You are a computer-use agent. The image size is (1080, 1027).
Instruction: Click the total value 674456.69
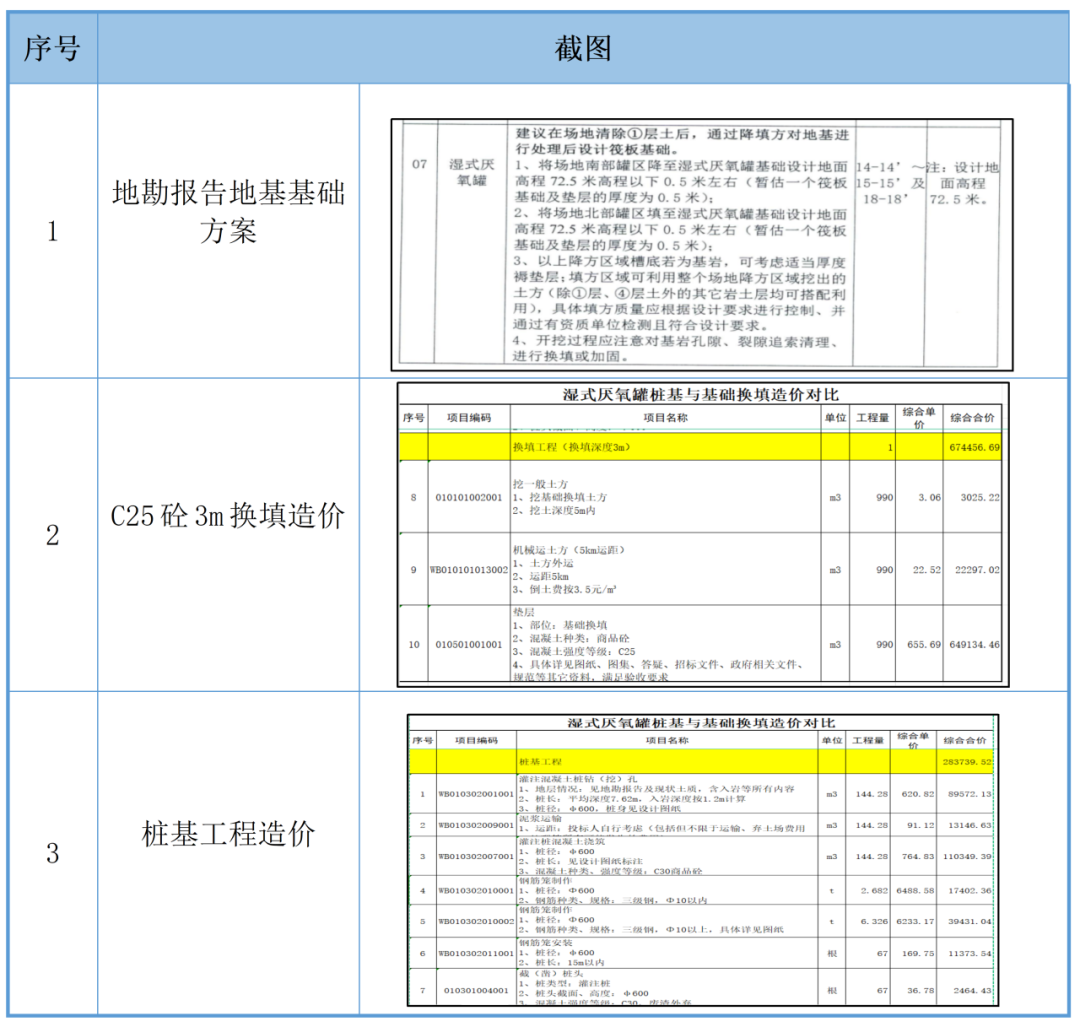972,448
